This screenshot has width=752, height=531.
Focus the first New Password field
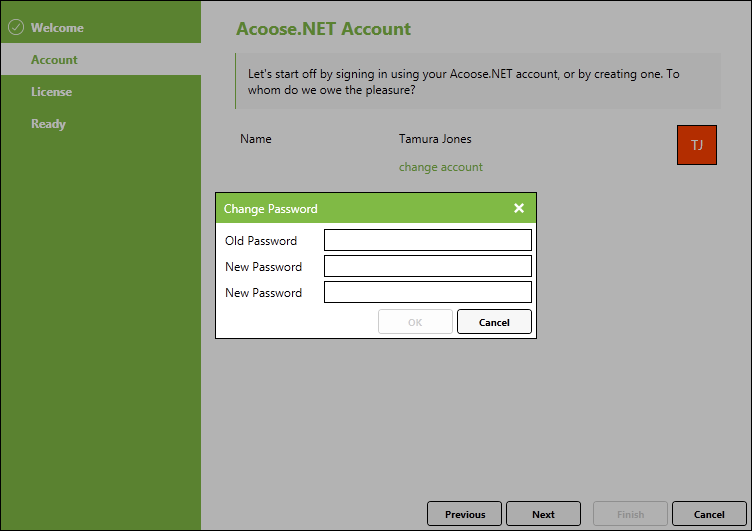428,266
